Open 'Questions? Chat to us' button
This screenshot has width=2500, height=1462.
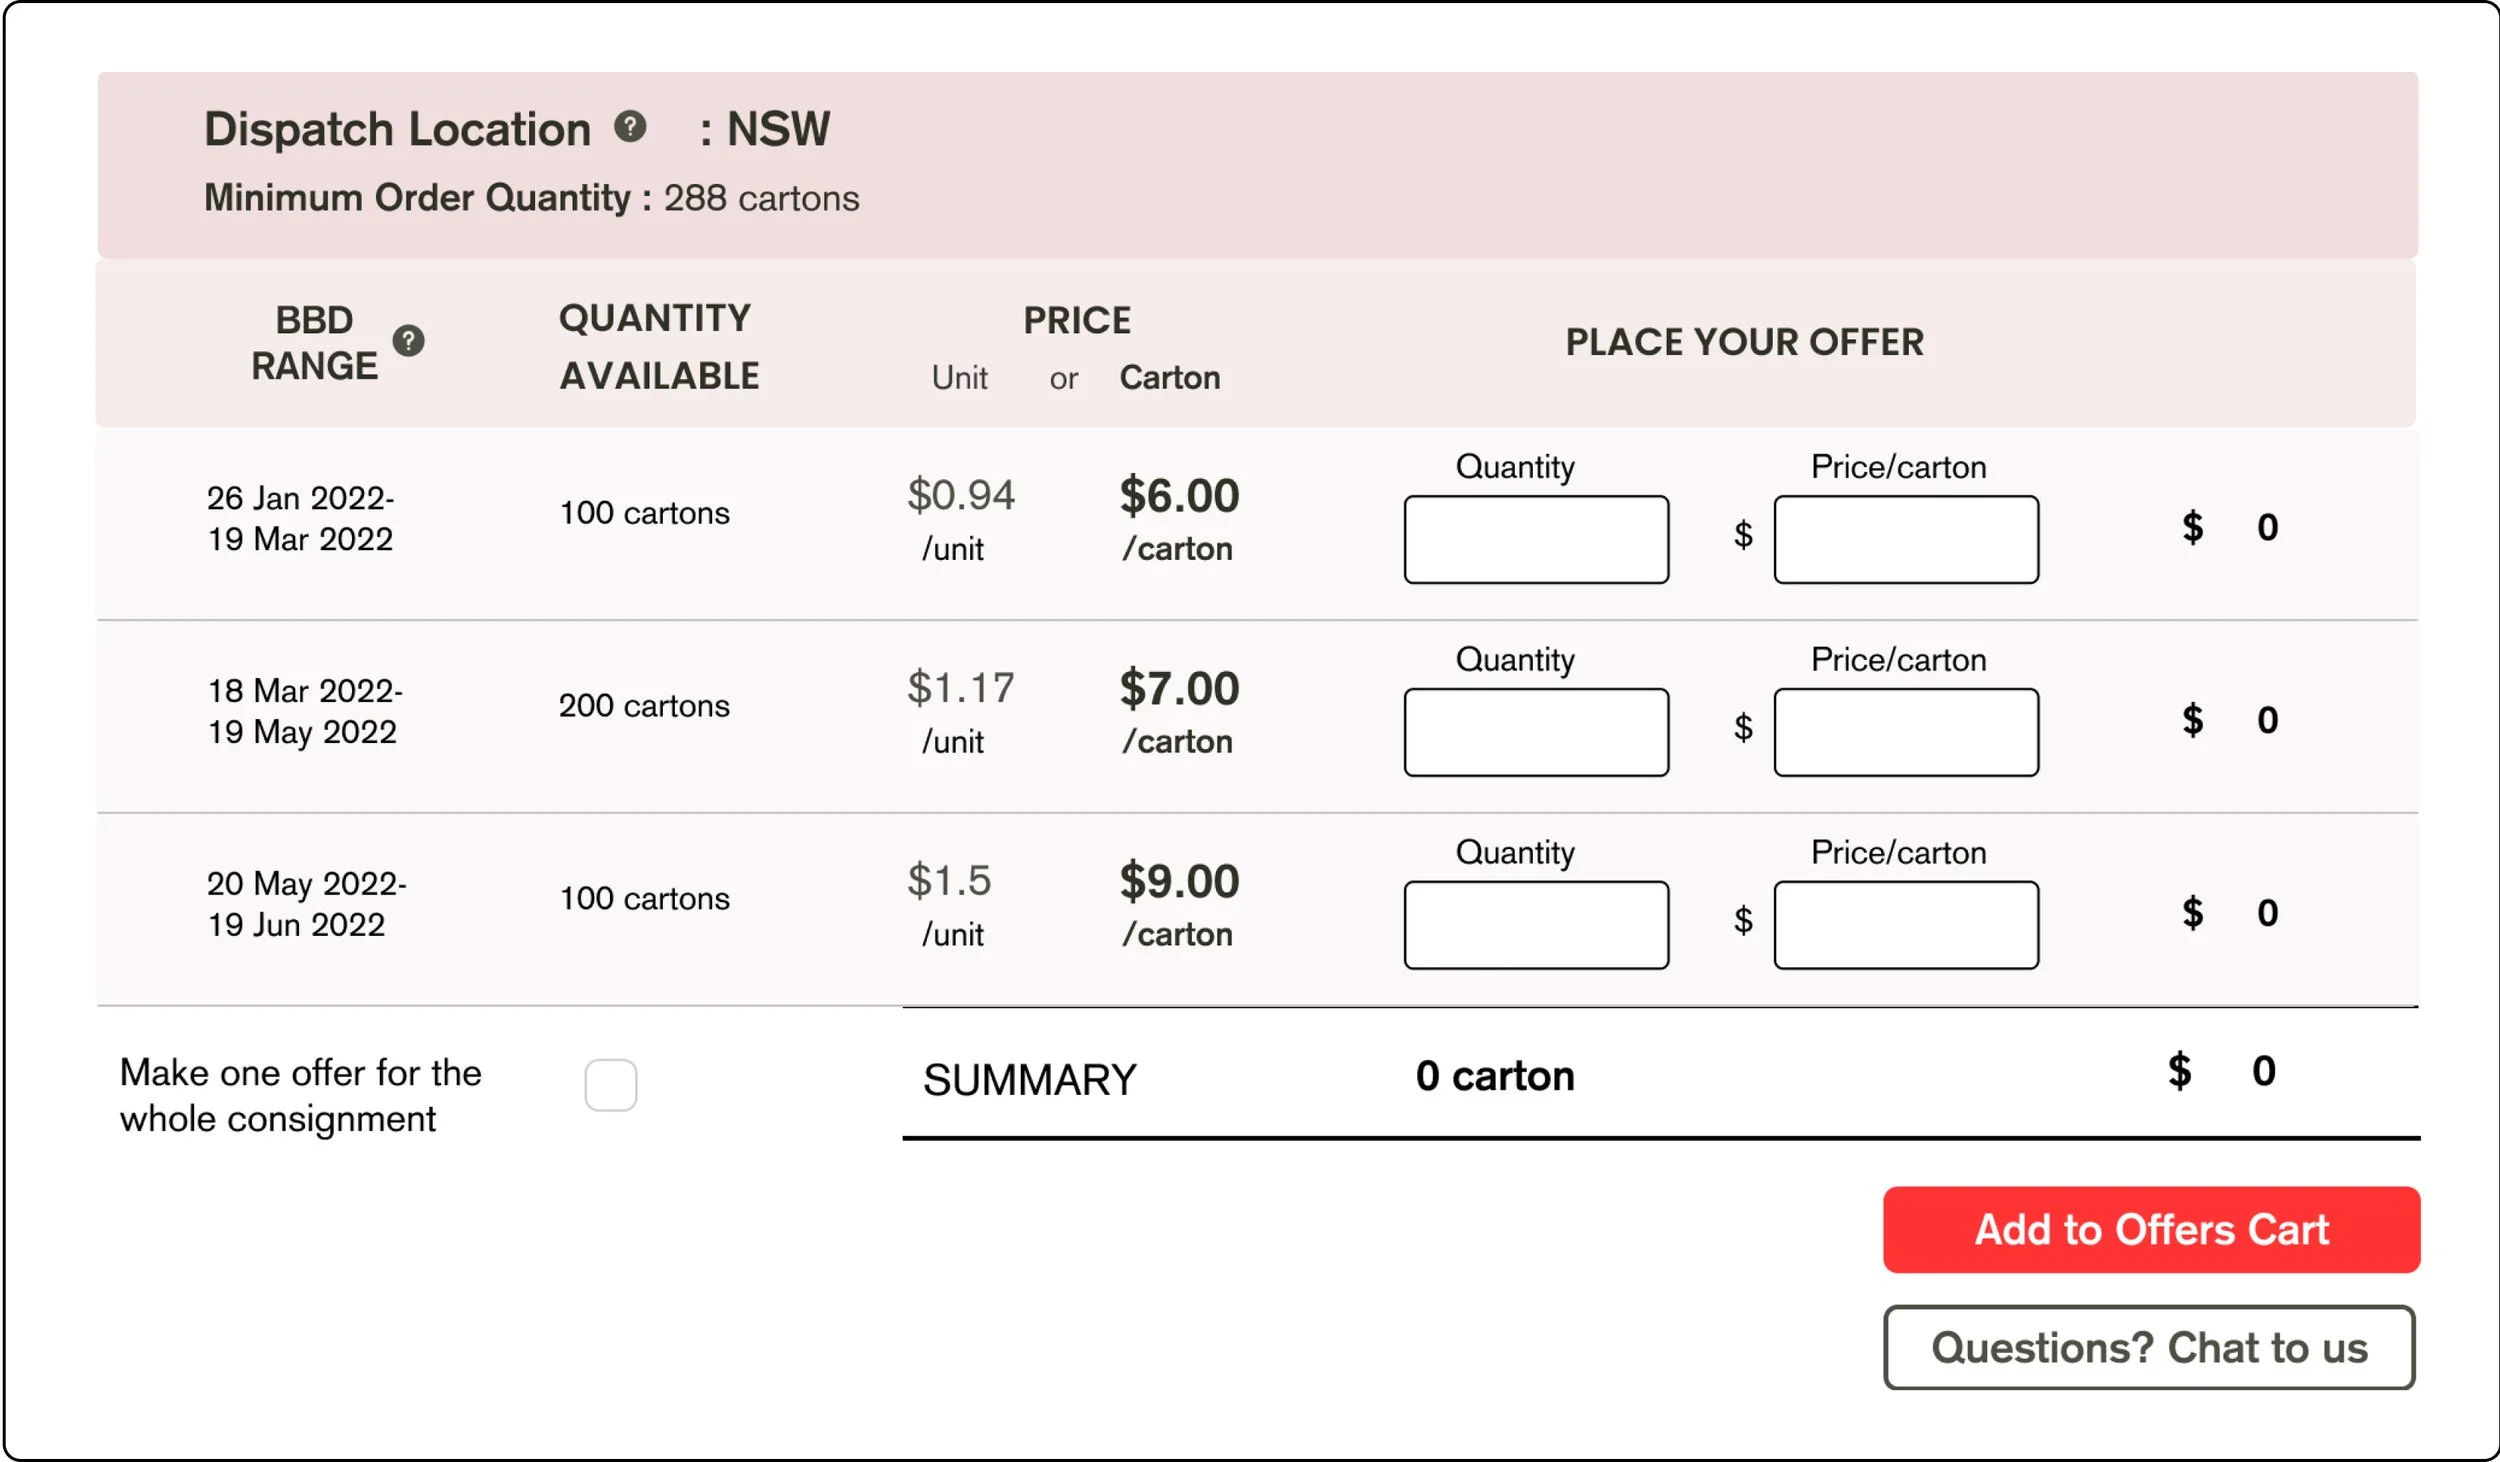coord(2149,1347)
